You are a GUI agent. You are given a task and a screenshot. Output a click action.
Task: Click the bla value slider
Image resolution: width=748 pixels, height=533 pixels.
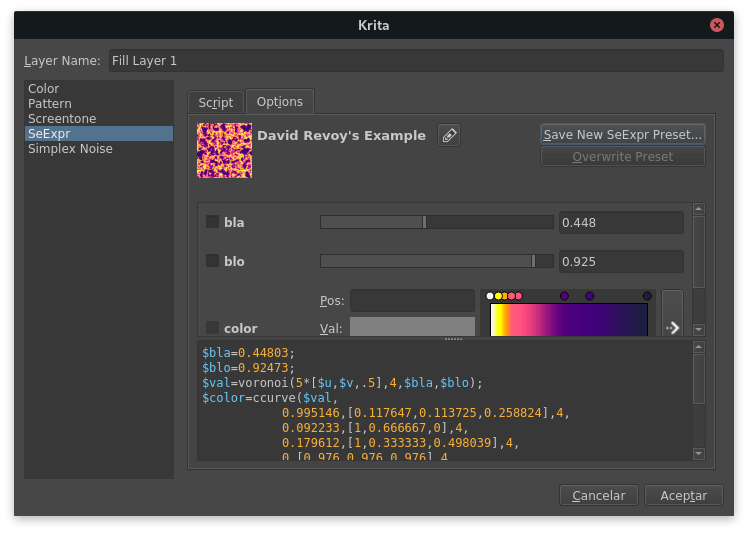(436, 222)
